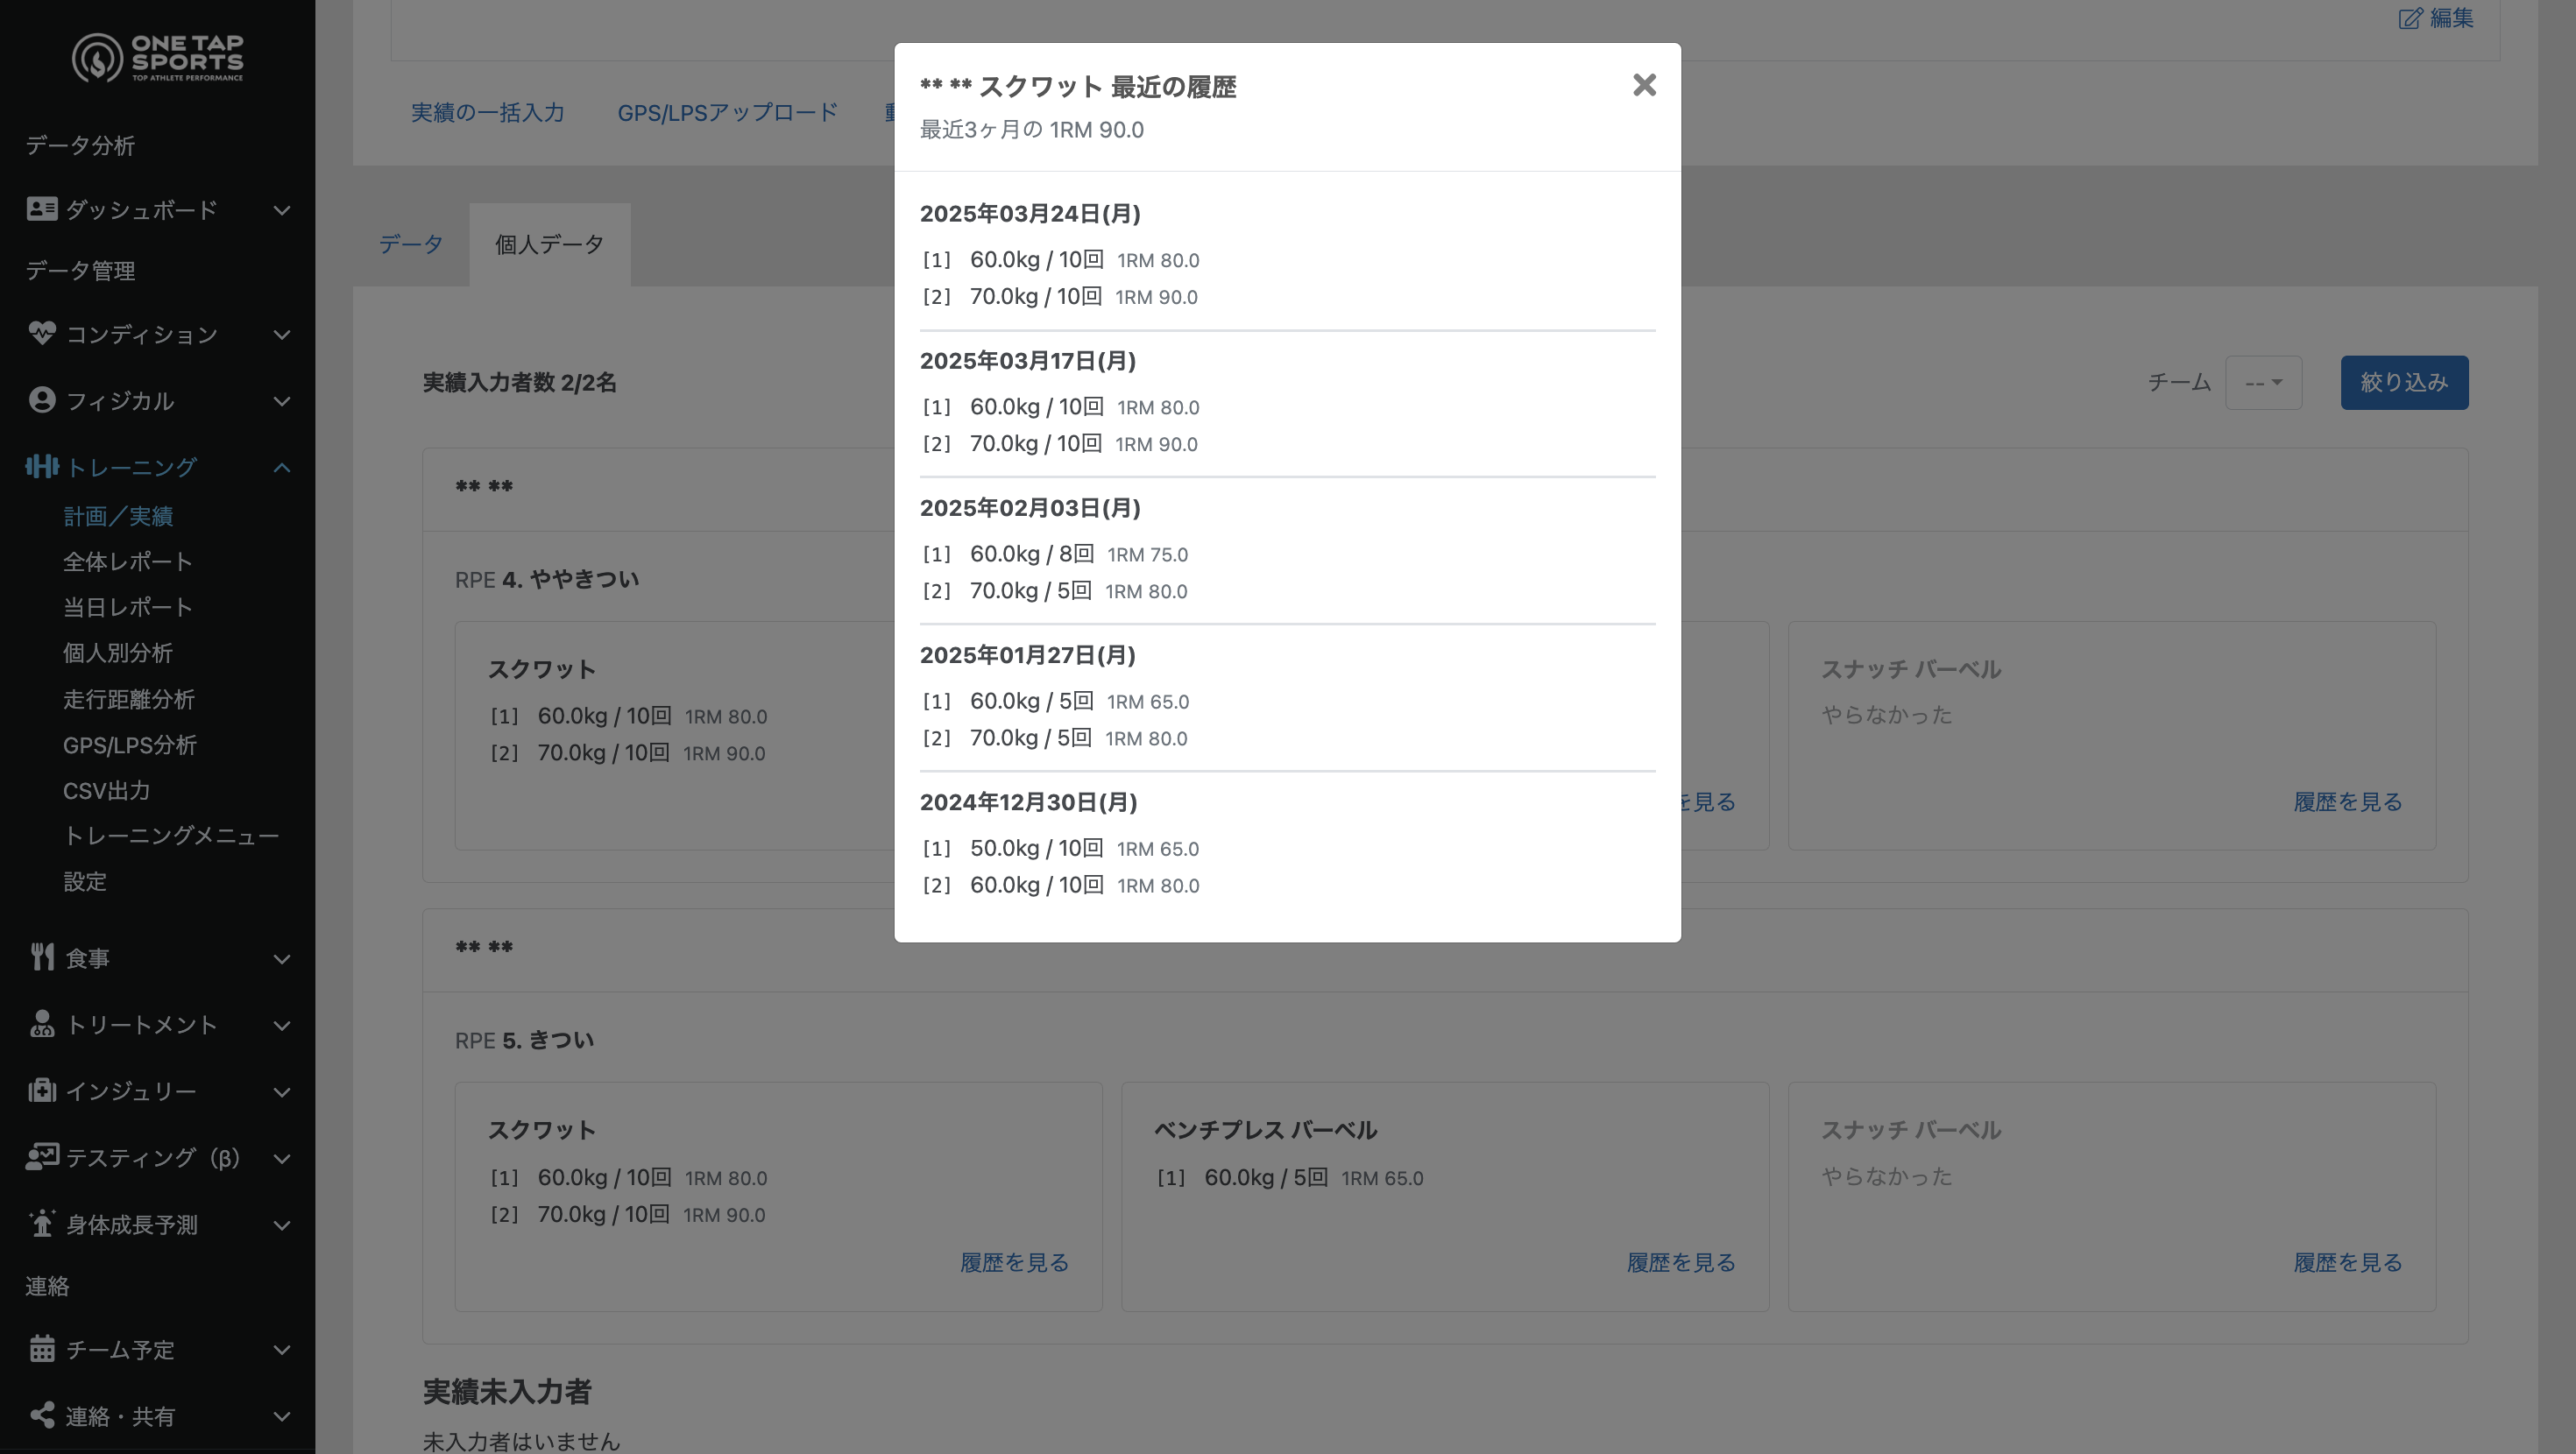The width and height of the screenshot is (2576, 1454).
Task: Click the 2025年03月17日(月) history date
Action: (1028, 360)
